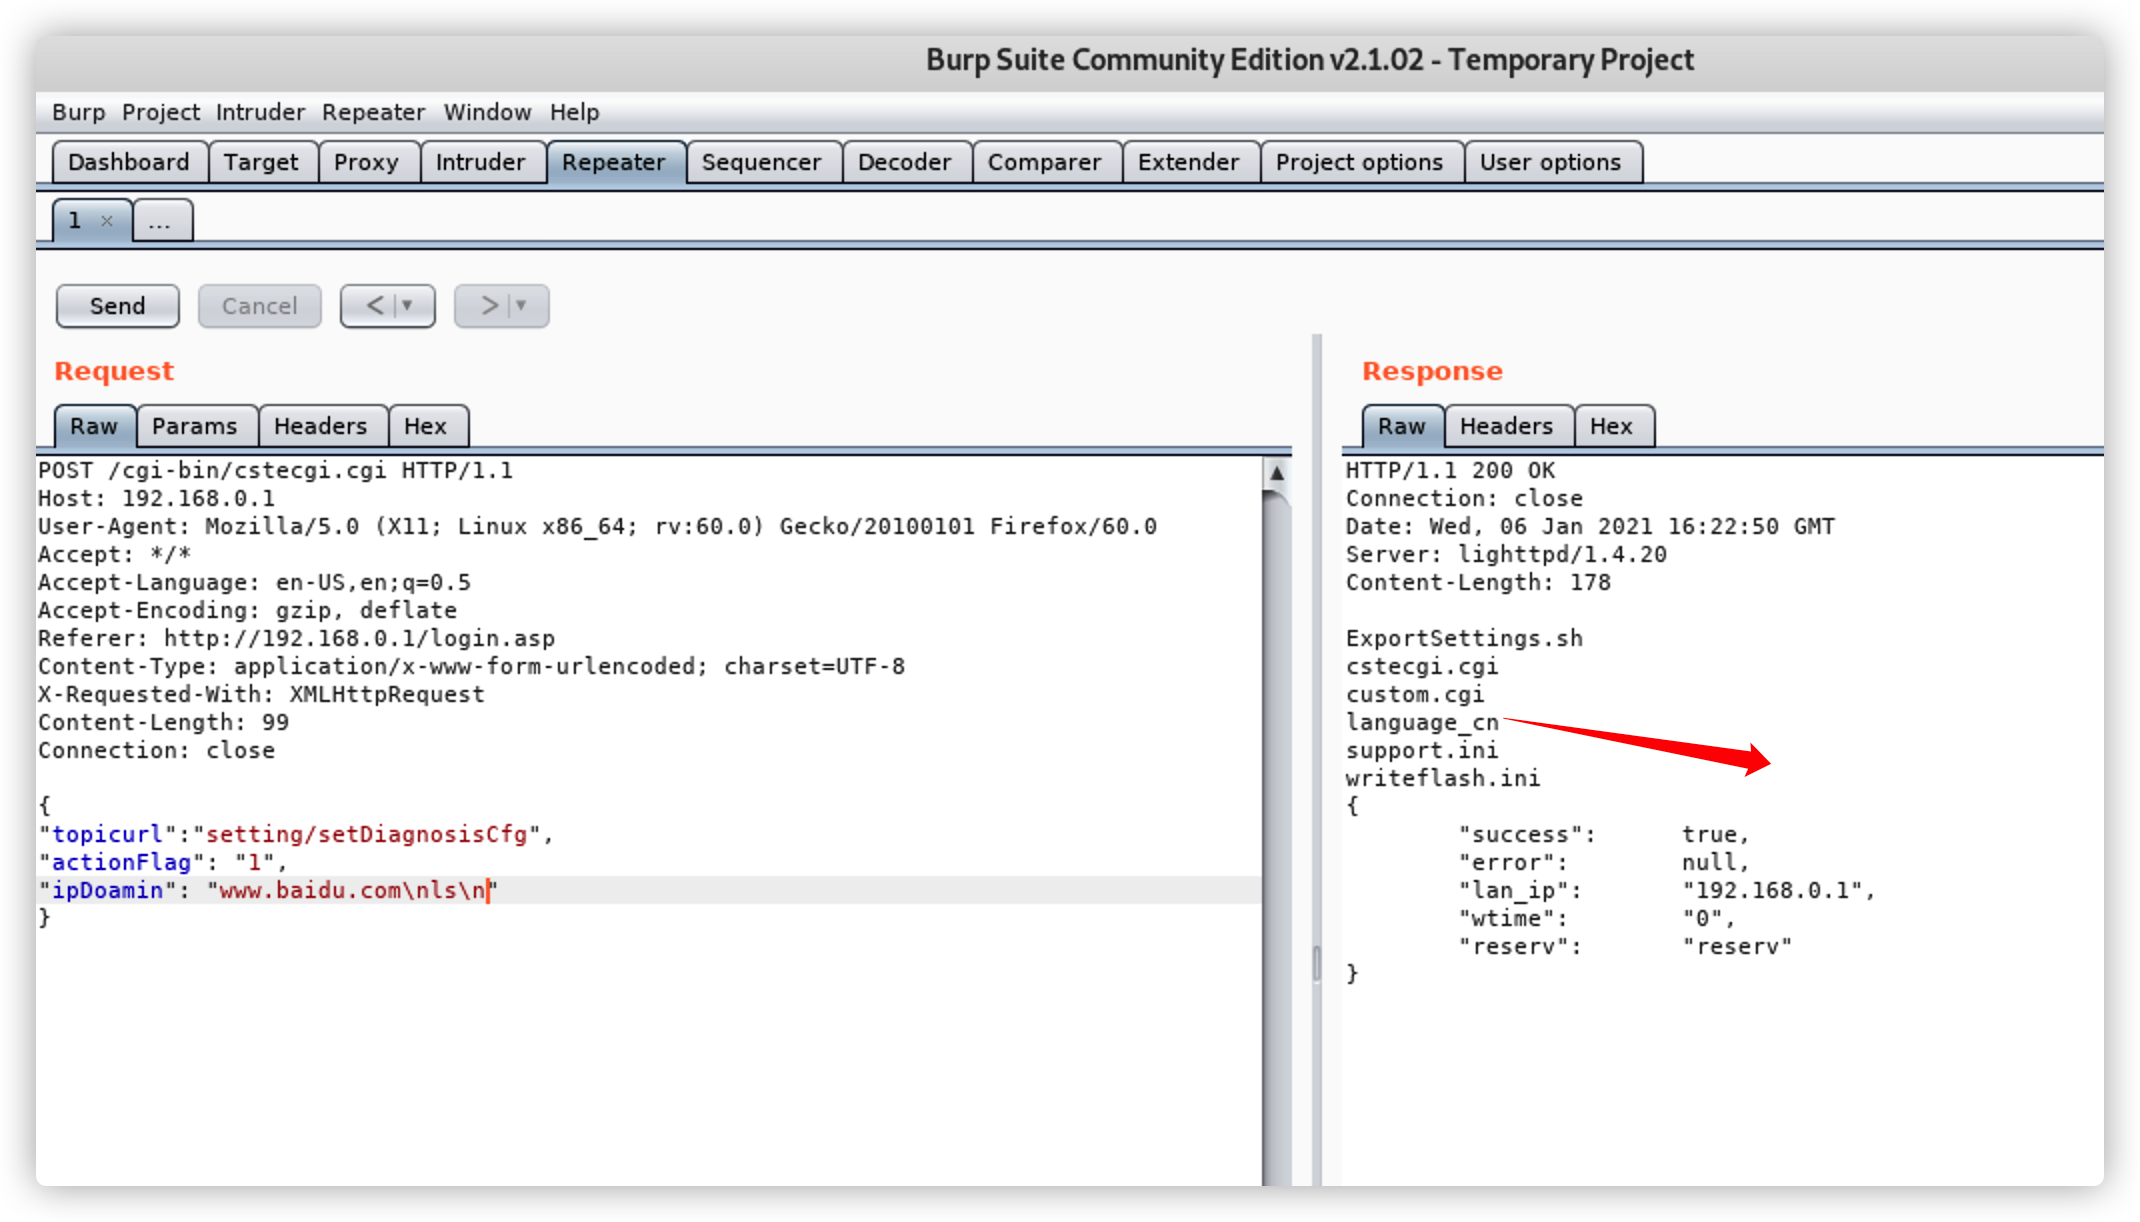
Task: Select the Request Raw tab
Action: pos(94,426)
